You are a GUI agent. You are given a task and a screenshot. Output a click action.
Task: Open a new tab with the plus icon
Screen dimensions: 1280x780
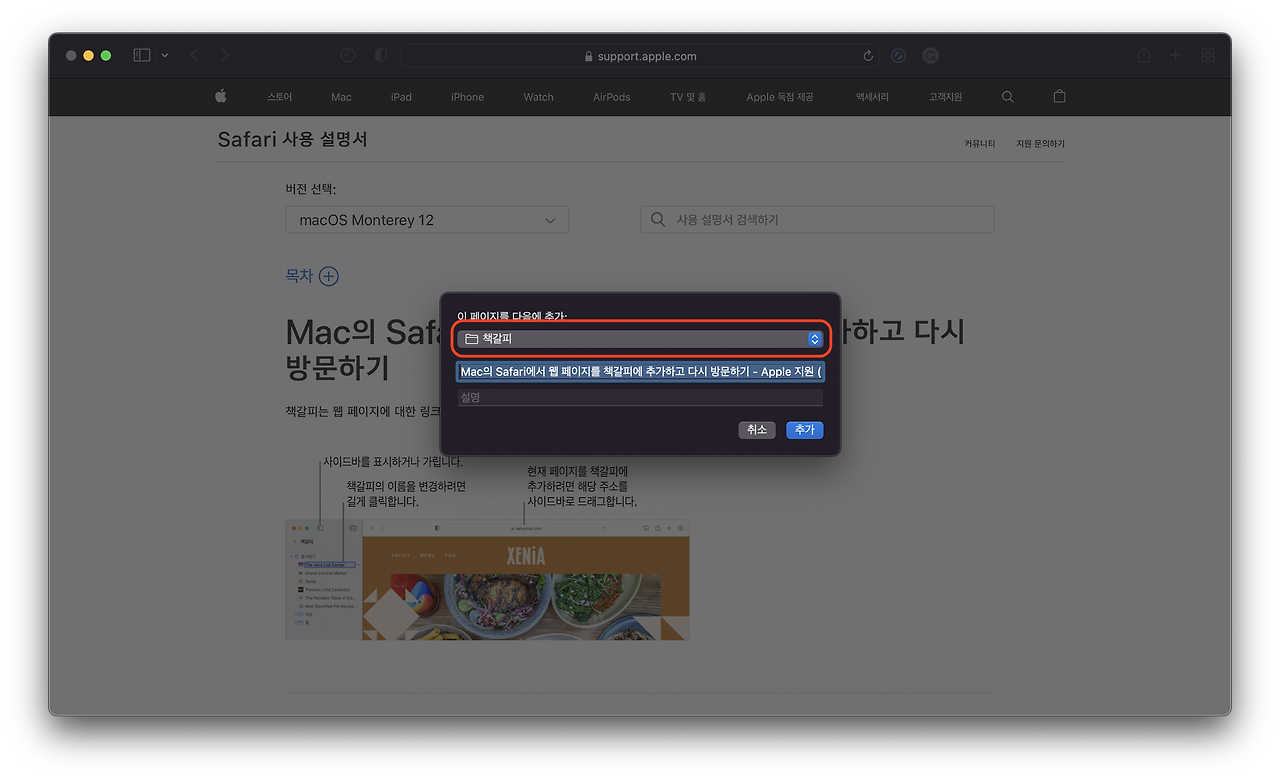pyautogui.click(x=1175, y=55)
